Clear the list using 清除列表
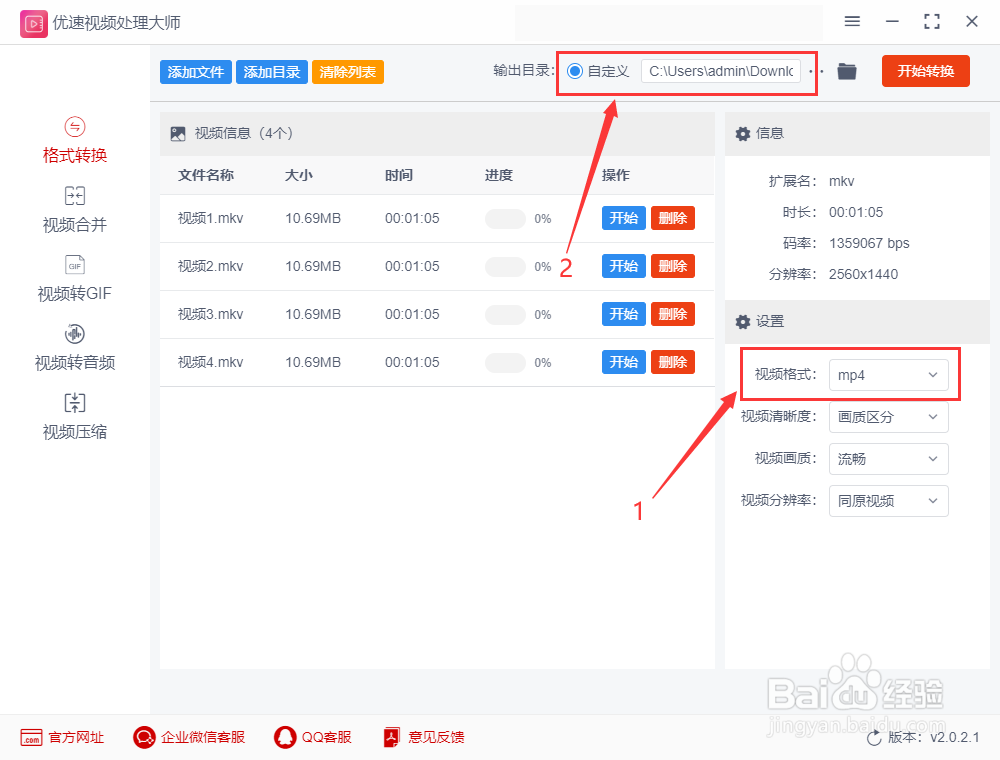1000x760 pixels. click(x=347, y=71)
